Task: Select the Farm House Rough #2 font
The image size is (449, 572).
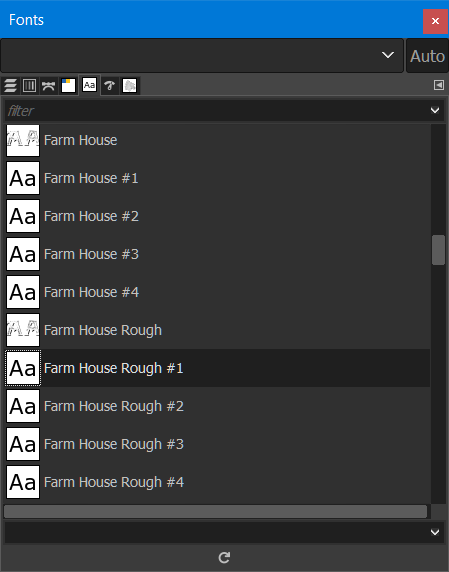Action: [x=218, y=406]
